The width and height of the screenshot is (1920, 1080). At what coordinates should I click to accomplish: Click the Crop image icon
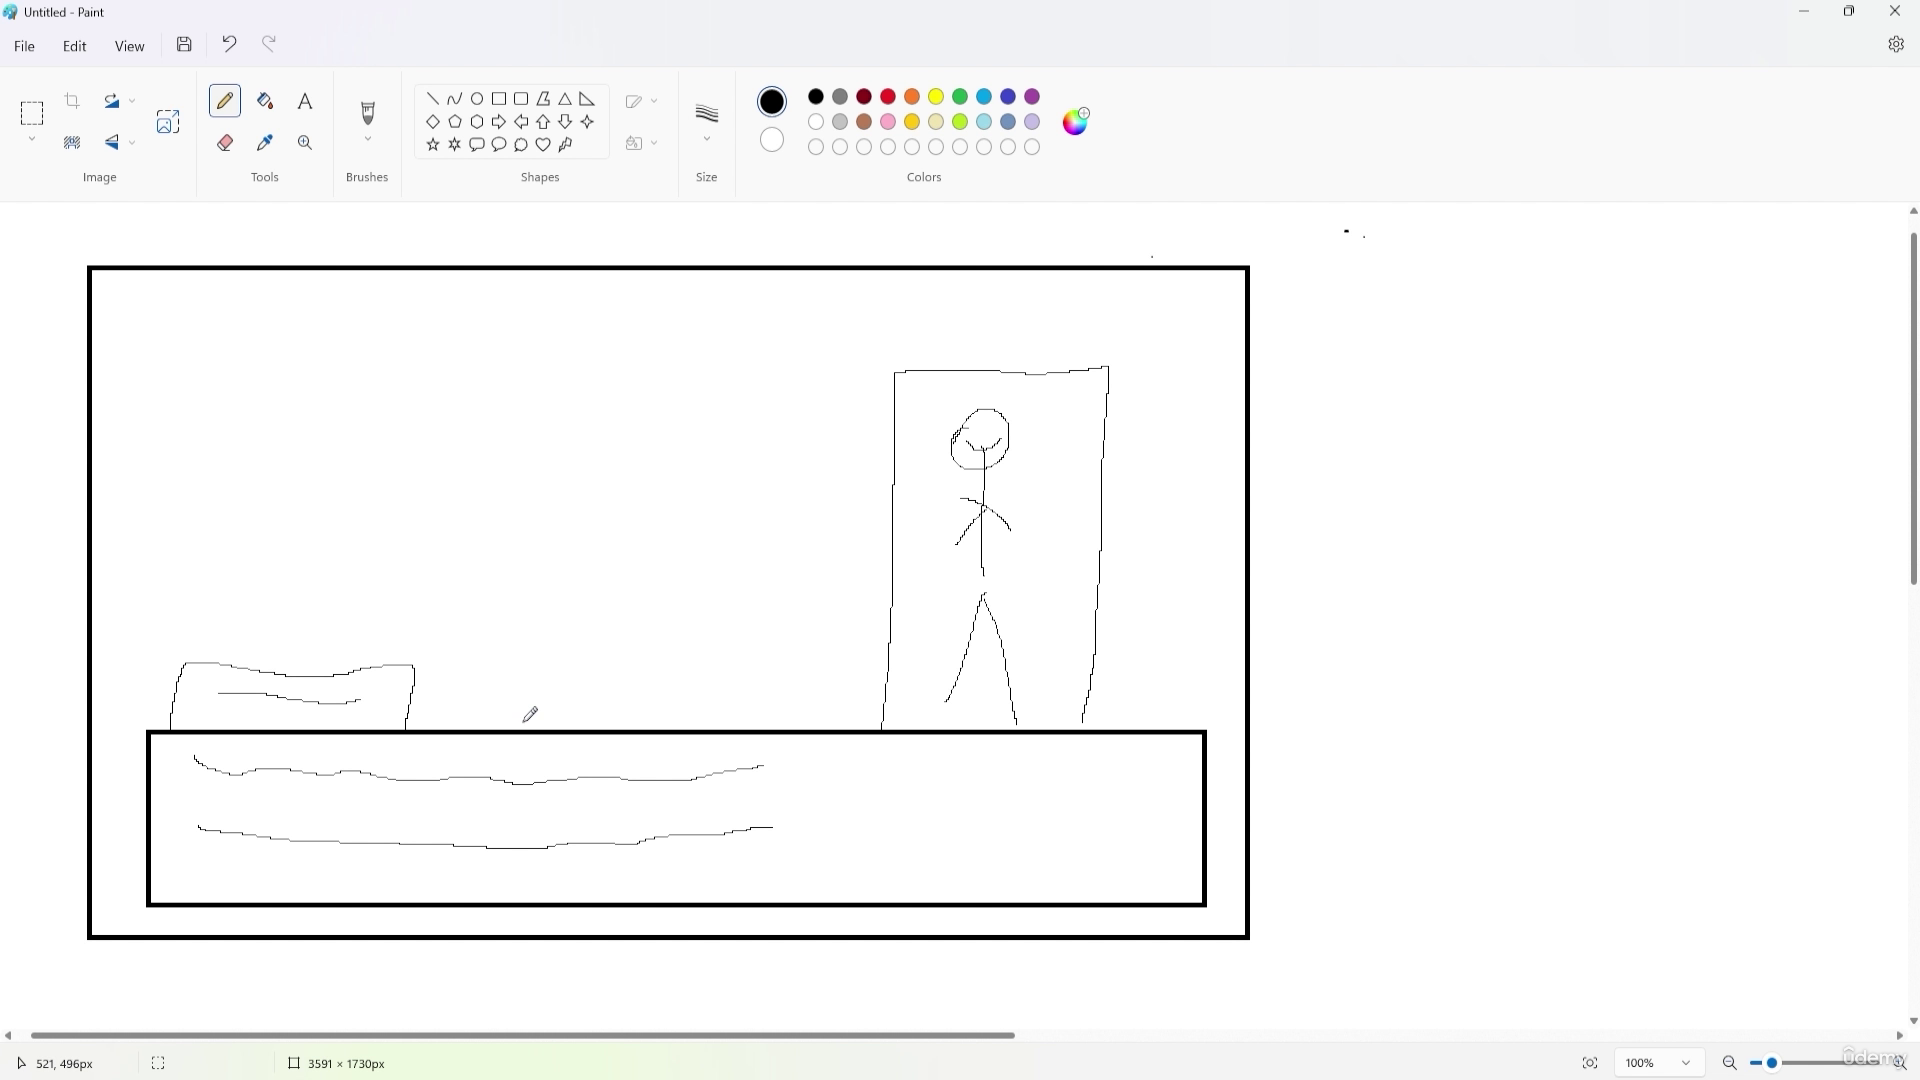pos(72,101)
